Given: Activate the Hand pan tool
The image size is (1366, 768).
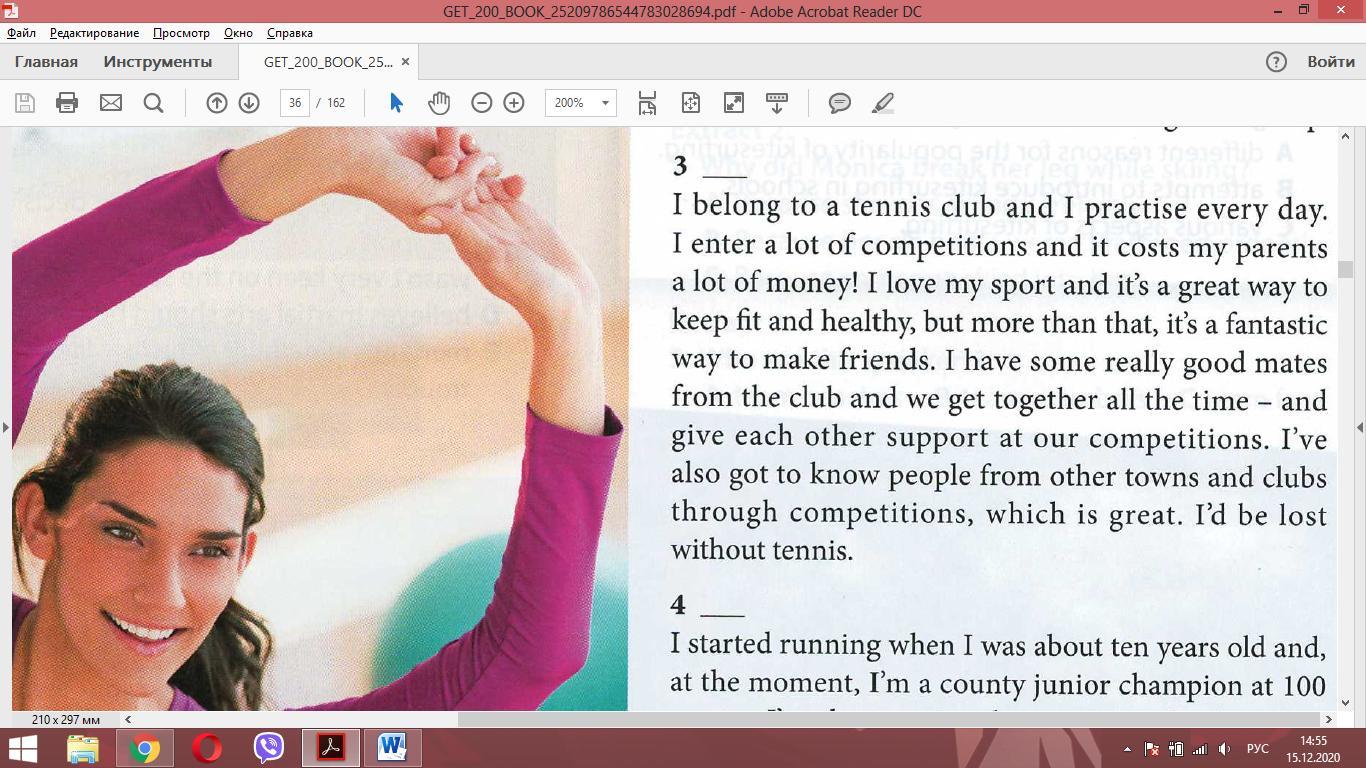Looking at the screenshot, I should point(439,103).
